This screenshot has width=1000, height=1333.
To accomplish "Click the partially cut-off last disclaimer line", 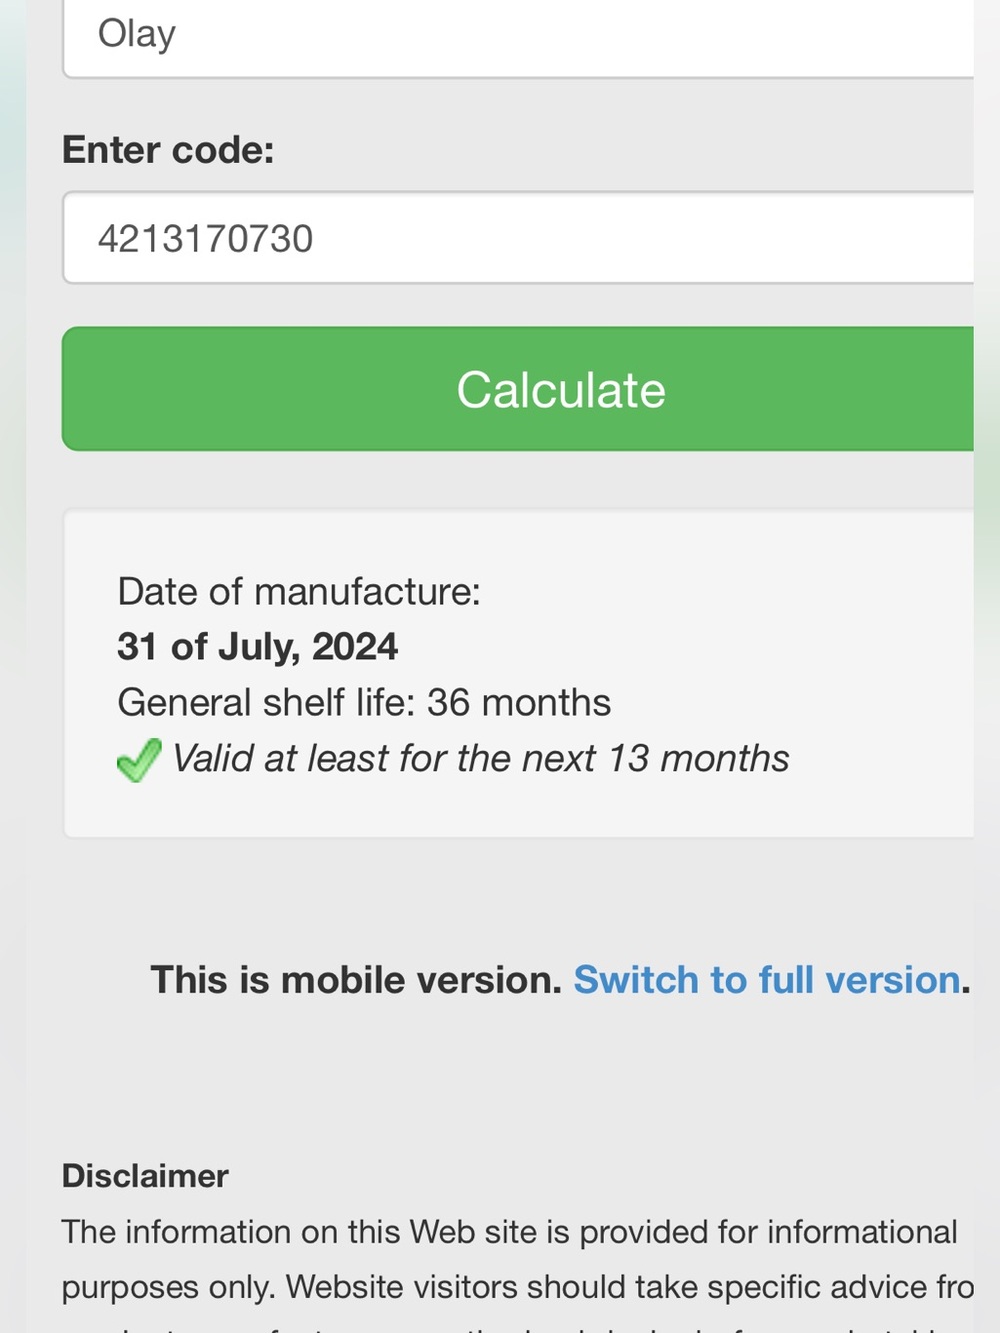I will pos(518,1326).
